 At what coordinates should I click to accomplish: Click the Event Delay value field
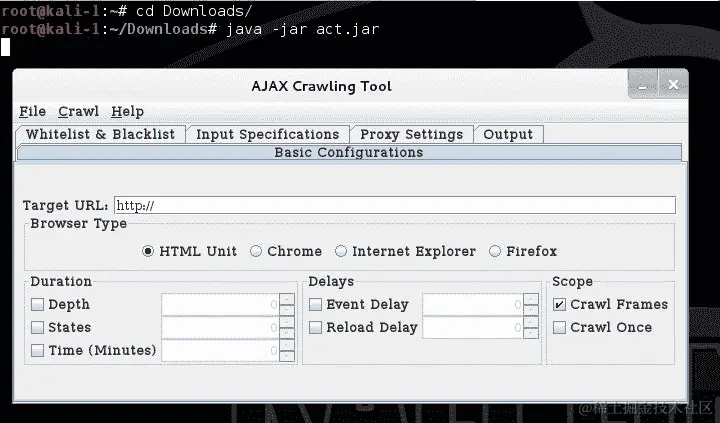tap(473, 304)
